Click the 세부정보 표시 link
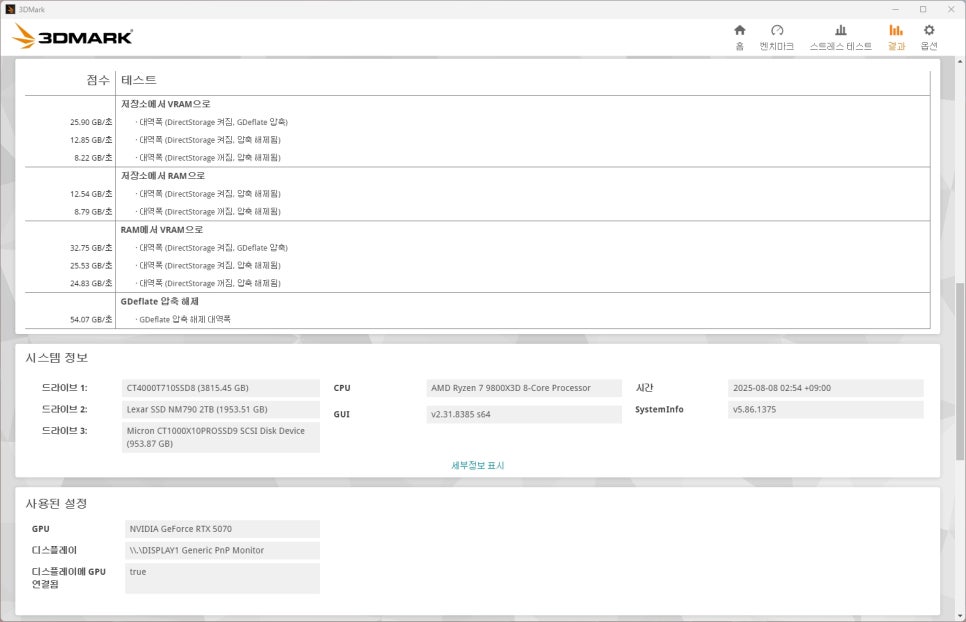The height and width of the screenshot is (622, 966). pos(477,466)
